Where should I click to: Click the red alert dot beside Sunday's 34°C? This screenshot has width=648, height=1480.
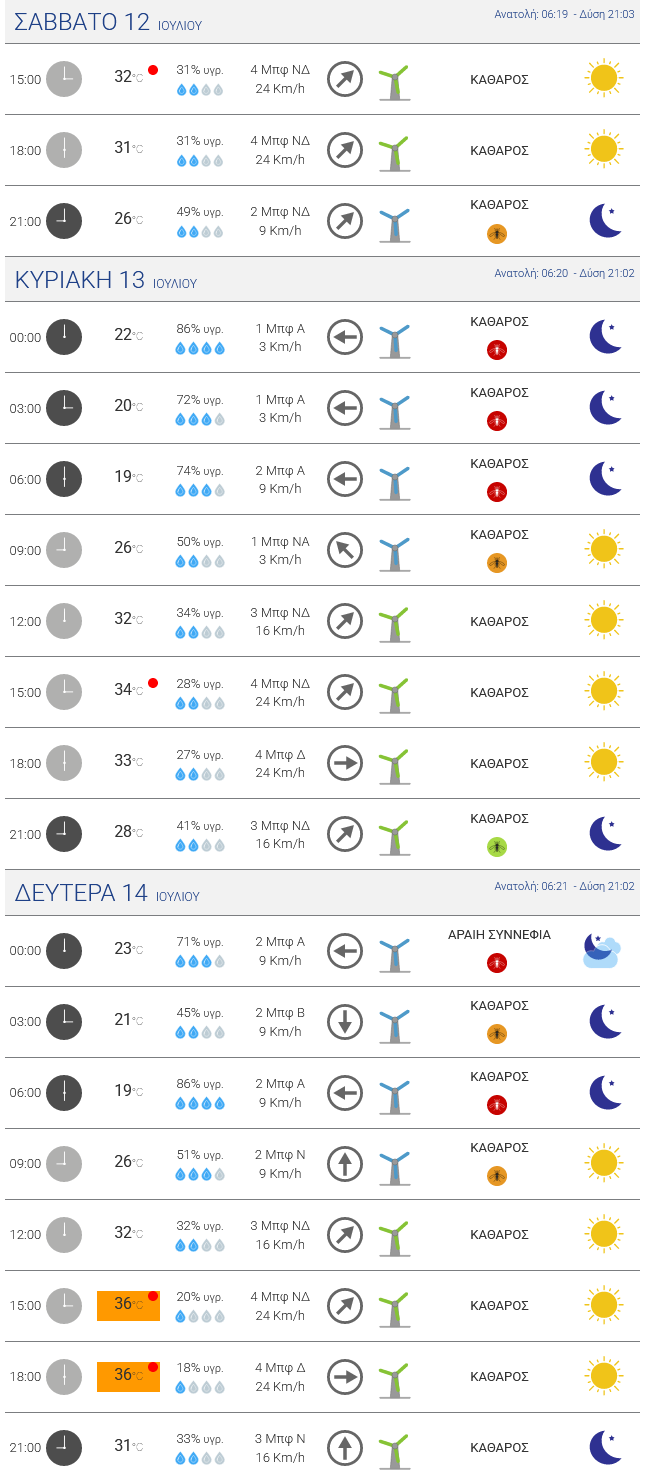[x=153, y=683]
